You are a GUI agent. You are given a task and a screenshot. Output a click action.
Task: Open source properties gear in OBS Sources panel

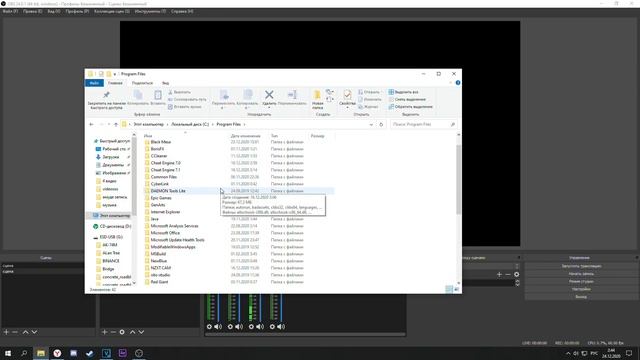click(122, 332)
